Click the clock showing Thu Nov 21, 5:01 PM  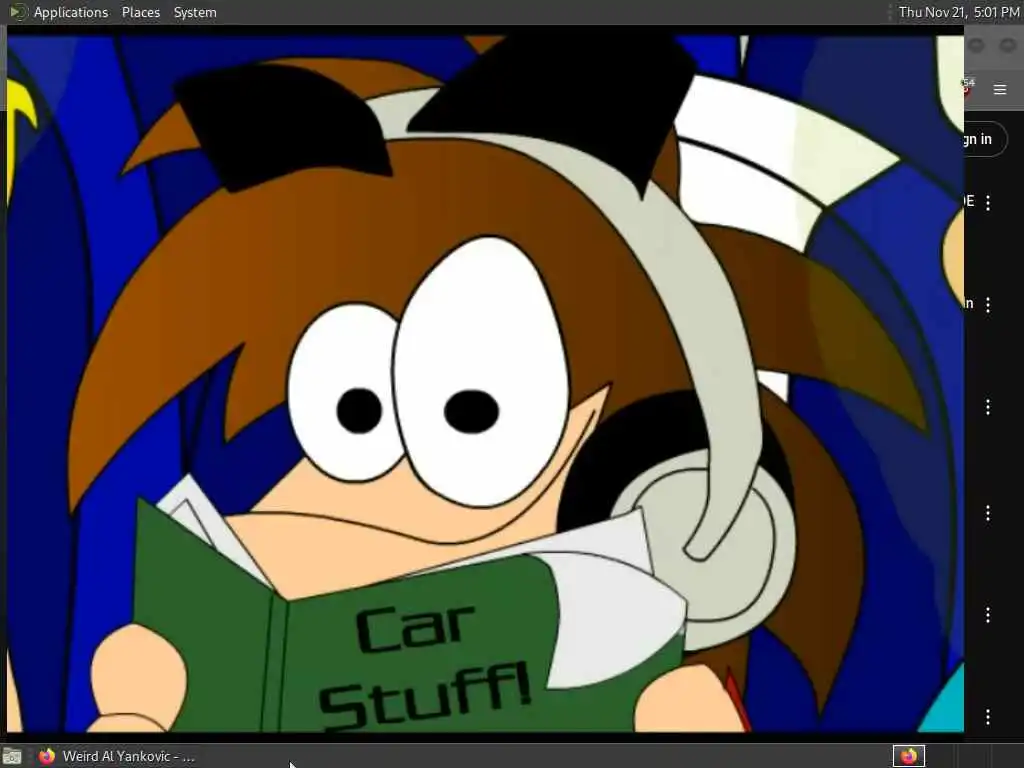click(958, 12)
